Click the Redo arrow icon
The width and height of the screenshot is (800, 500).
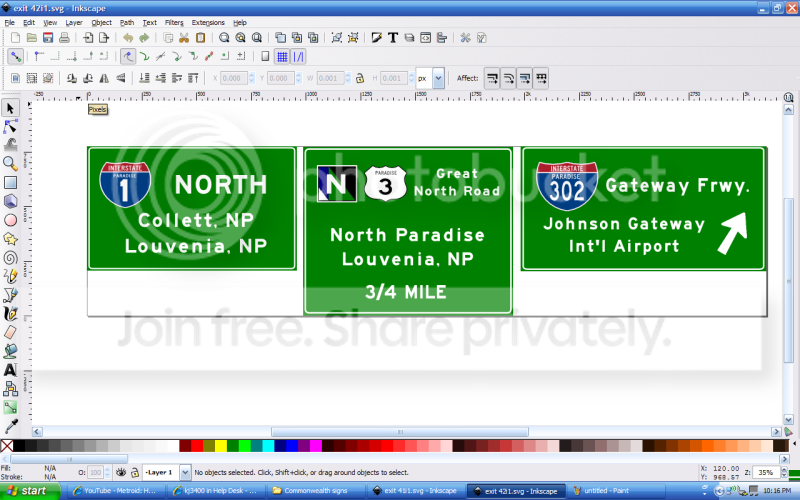tap(144, 38)
